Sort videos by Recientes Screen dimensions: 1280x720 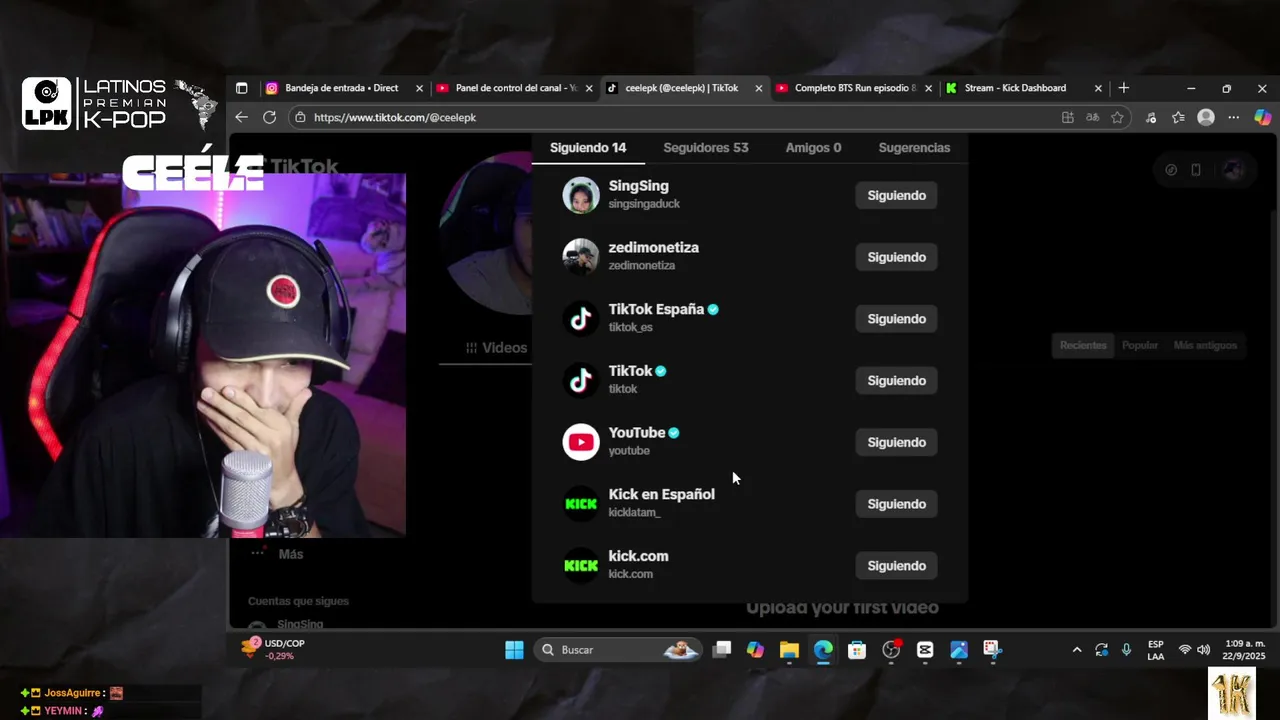click(1083, 345)
